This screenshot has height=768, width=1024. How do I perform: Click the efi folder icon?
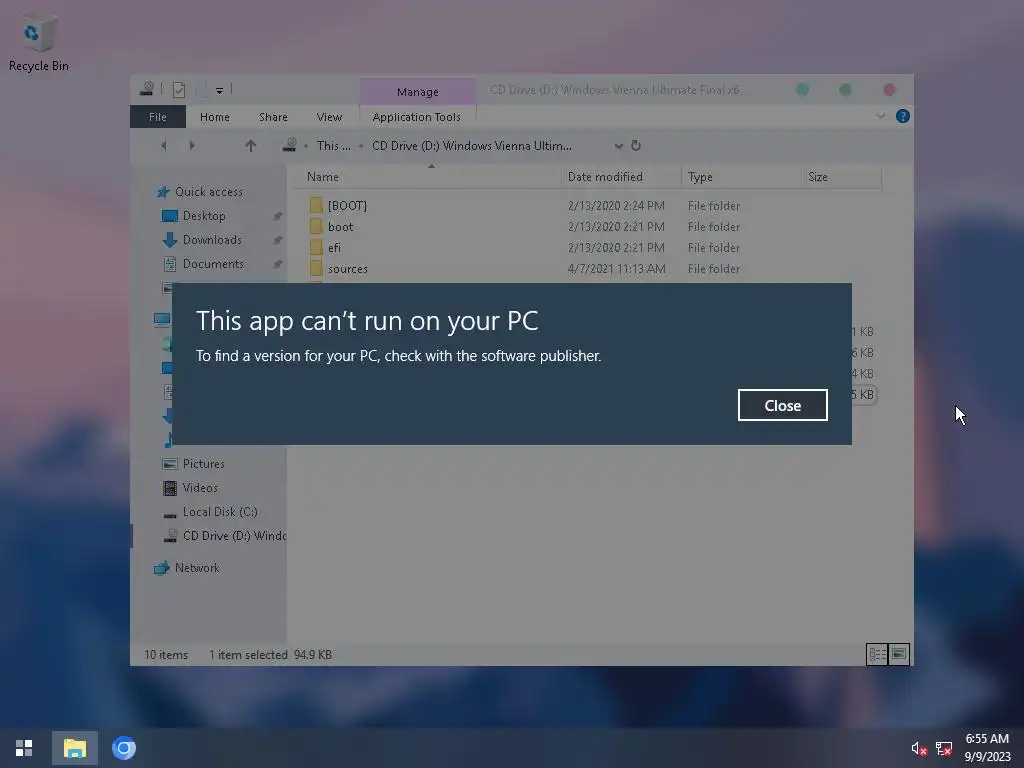tap(316, 247)
